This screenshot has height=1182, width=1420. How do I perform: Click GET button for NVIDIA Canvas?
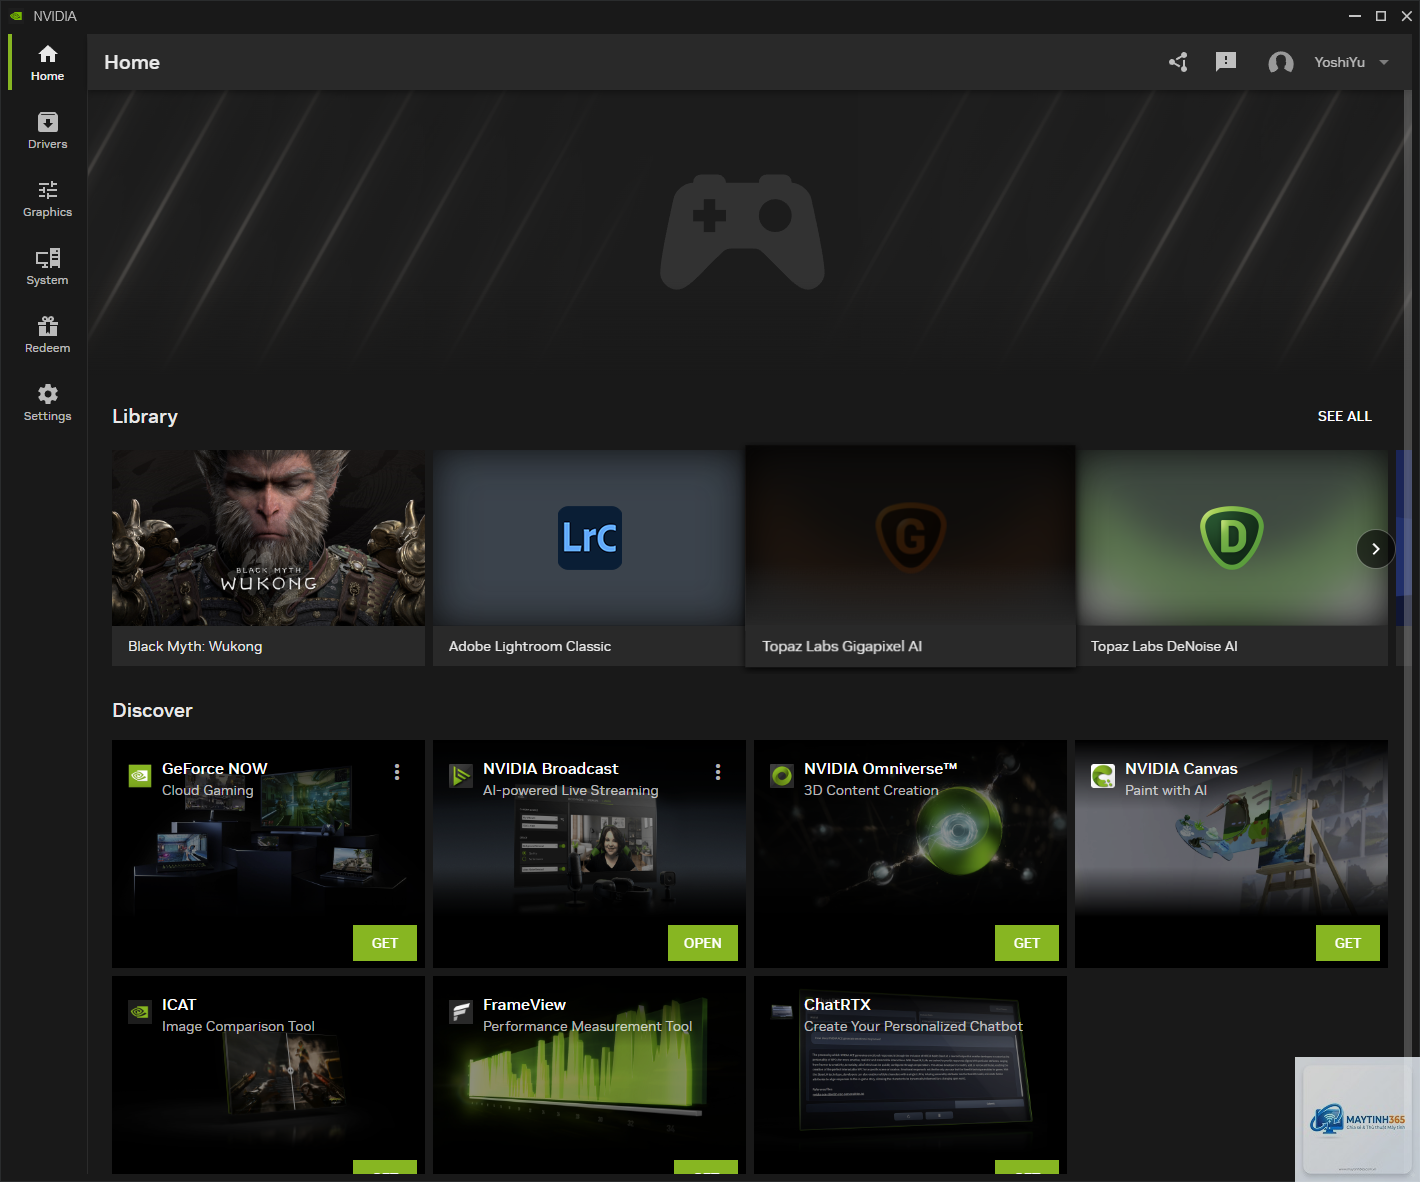pos(1348,943)
